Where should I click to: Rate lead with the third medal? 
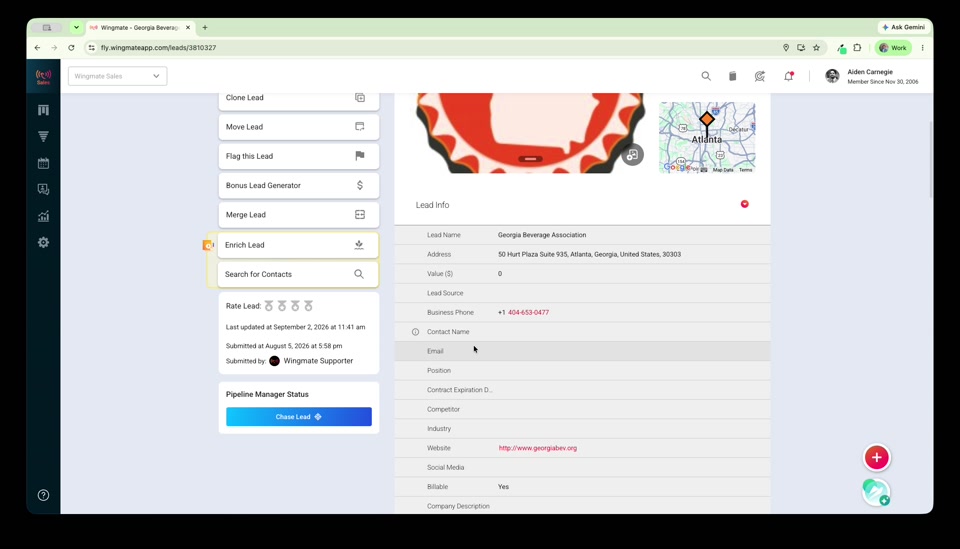(x=295, y=306)
